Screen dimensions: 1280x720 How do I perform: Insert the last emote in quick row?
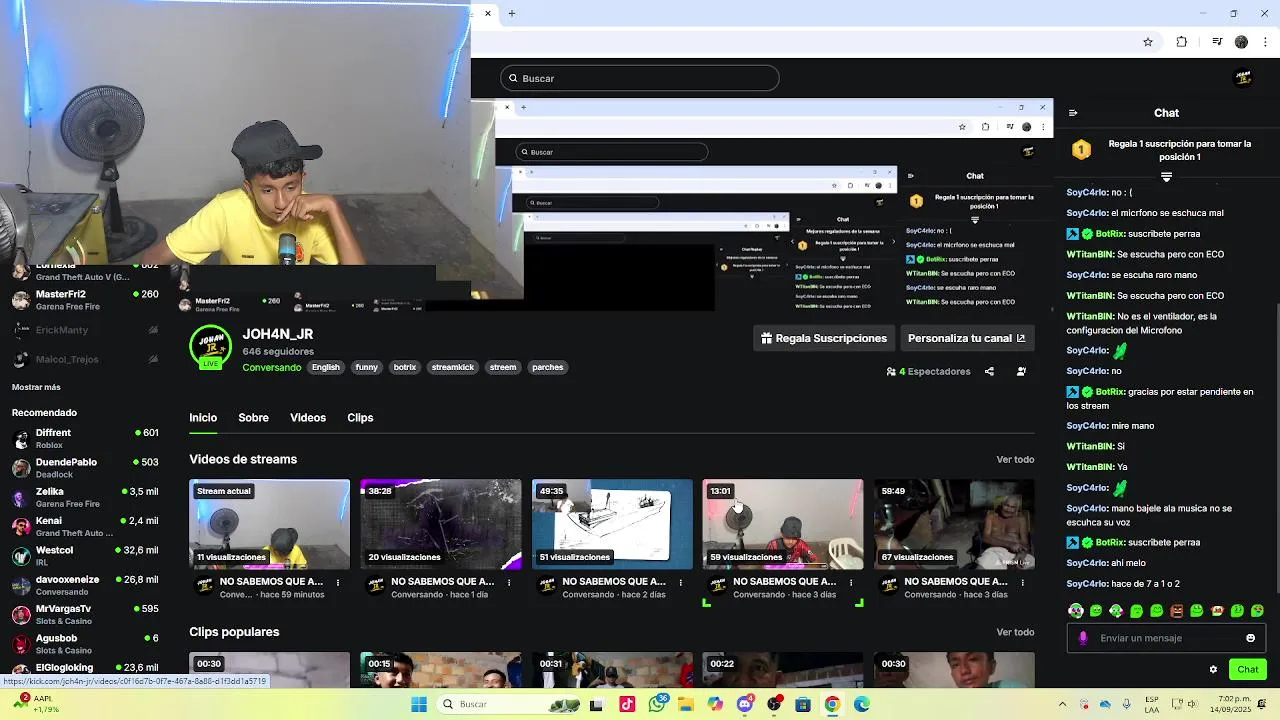tap(1257, 610)
